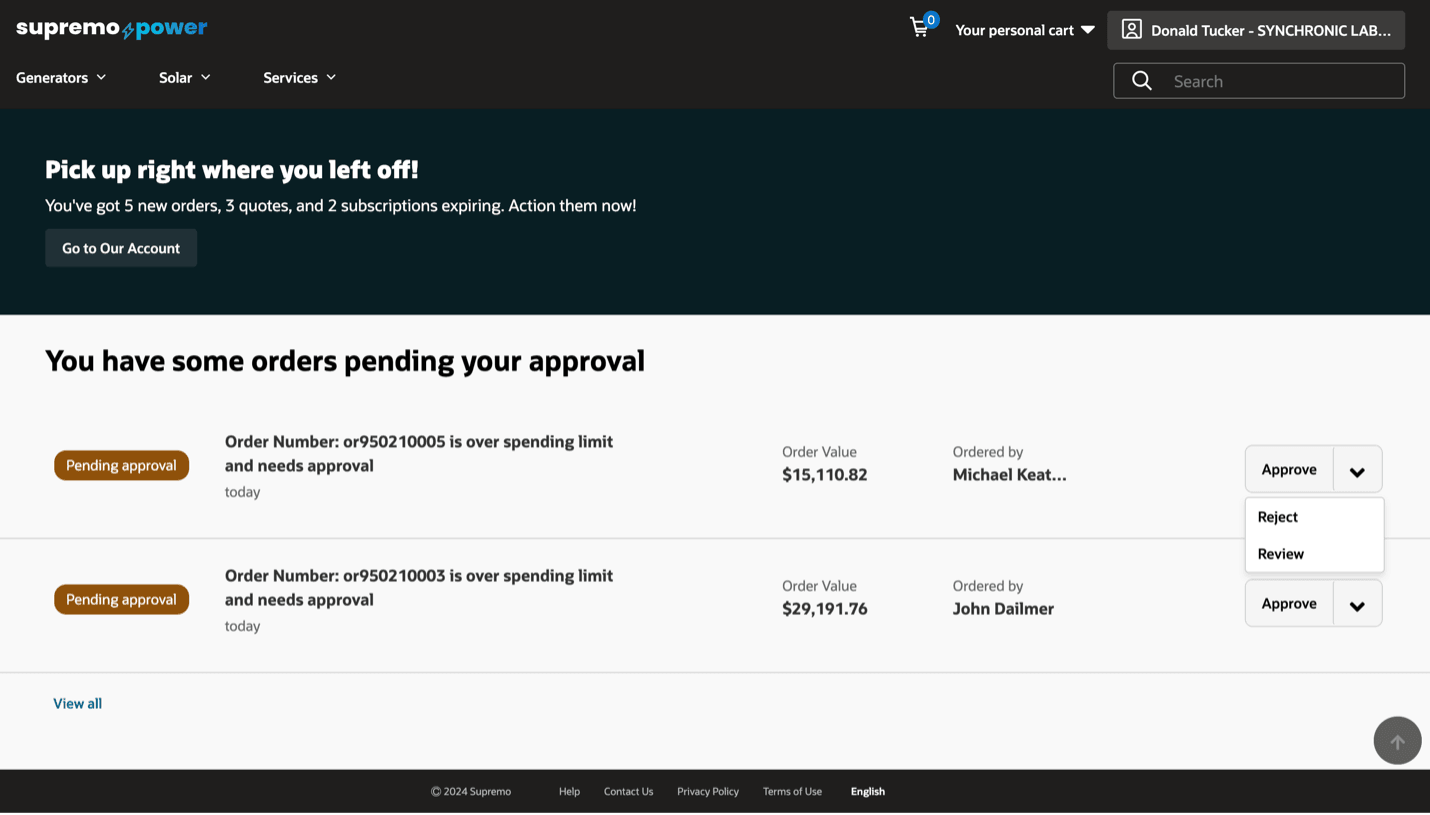Open the Privacy Policy footer link

click(x=707, y=791)
